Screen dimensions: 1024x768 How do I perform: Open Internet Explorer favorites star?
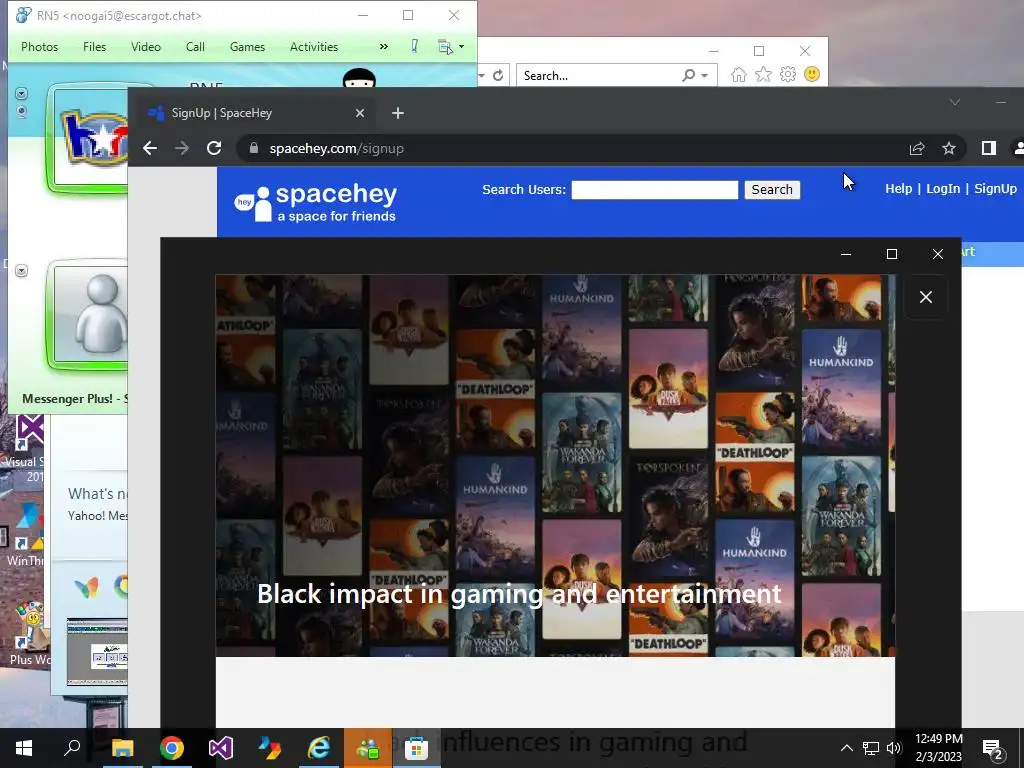click(x=763, y=75)
